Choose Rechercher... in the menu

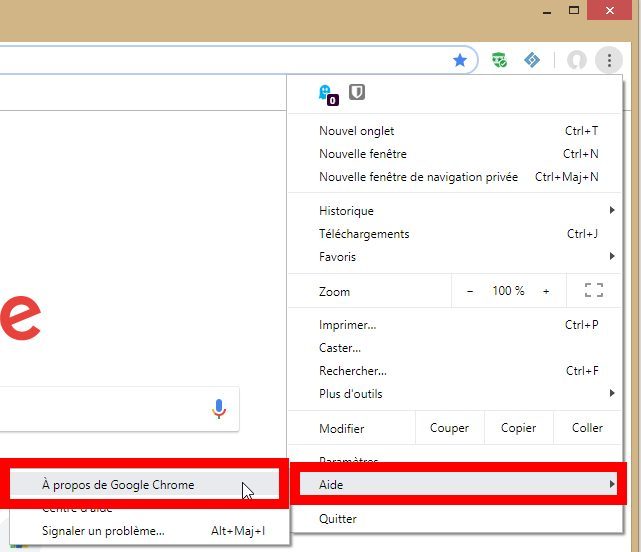[x=455, y=370]
